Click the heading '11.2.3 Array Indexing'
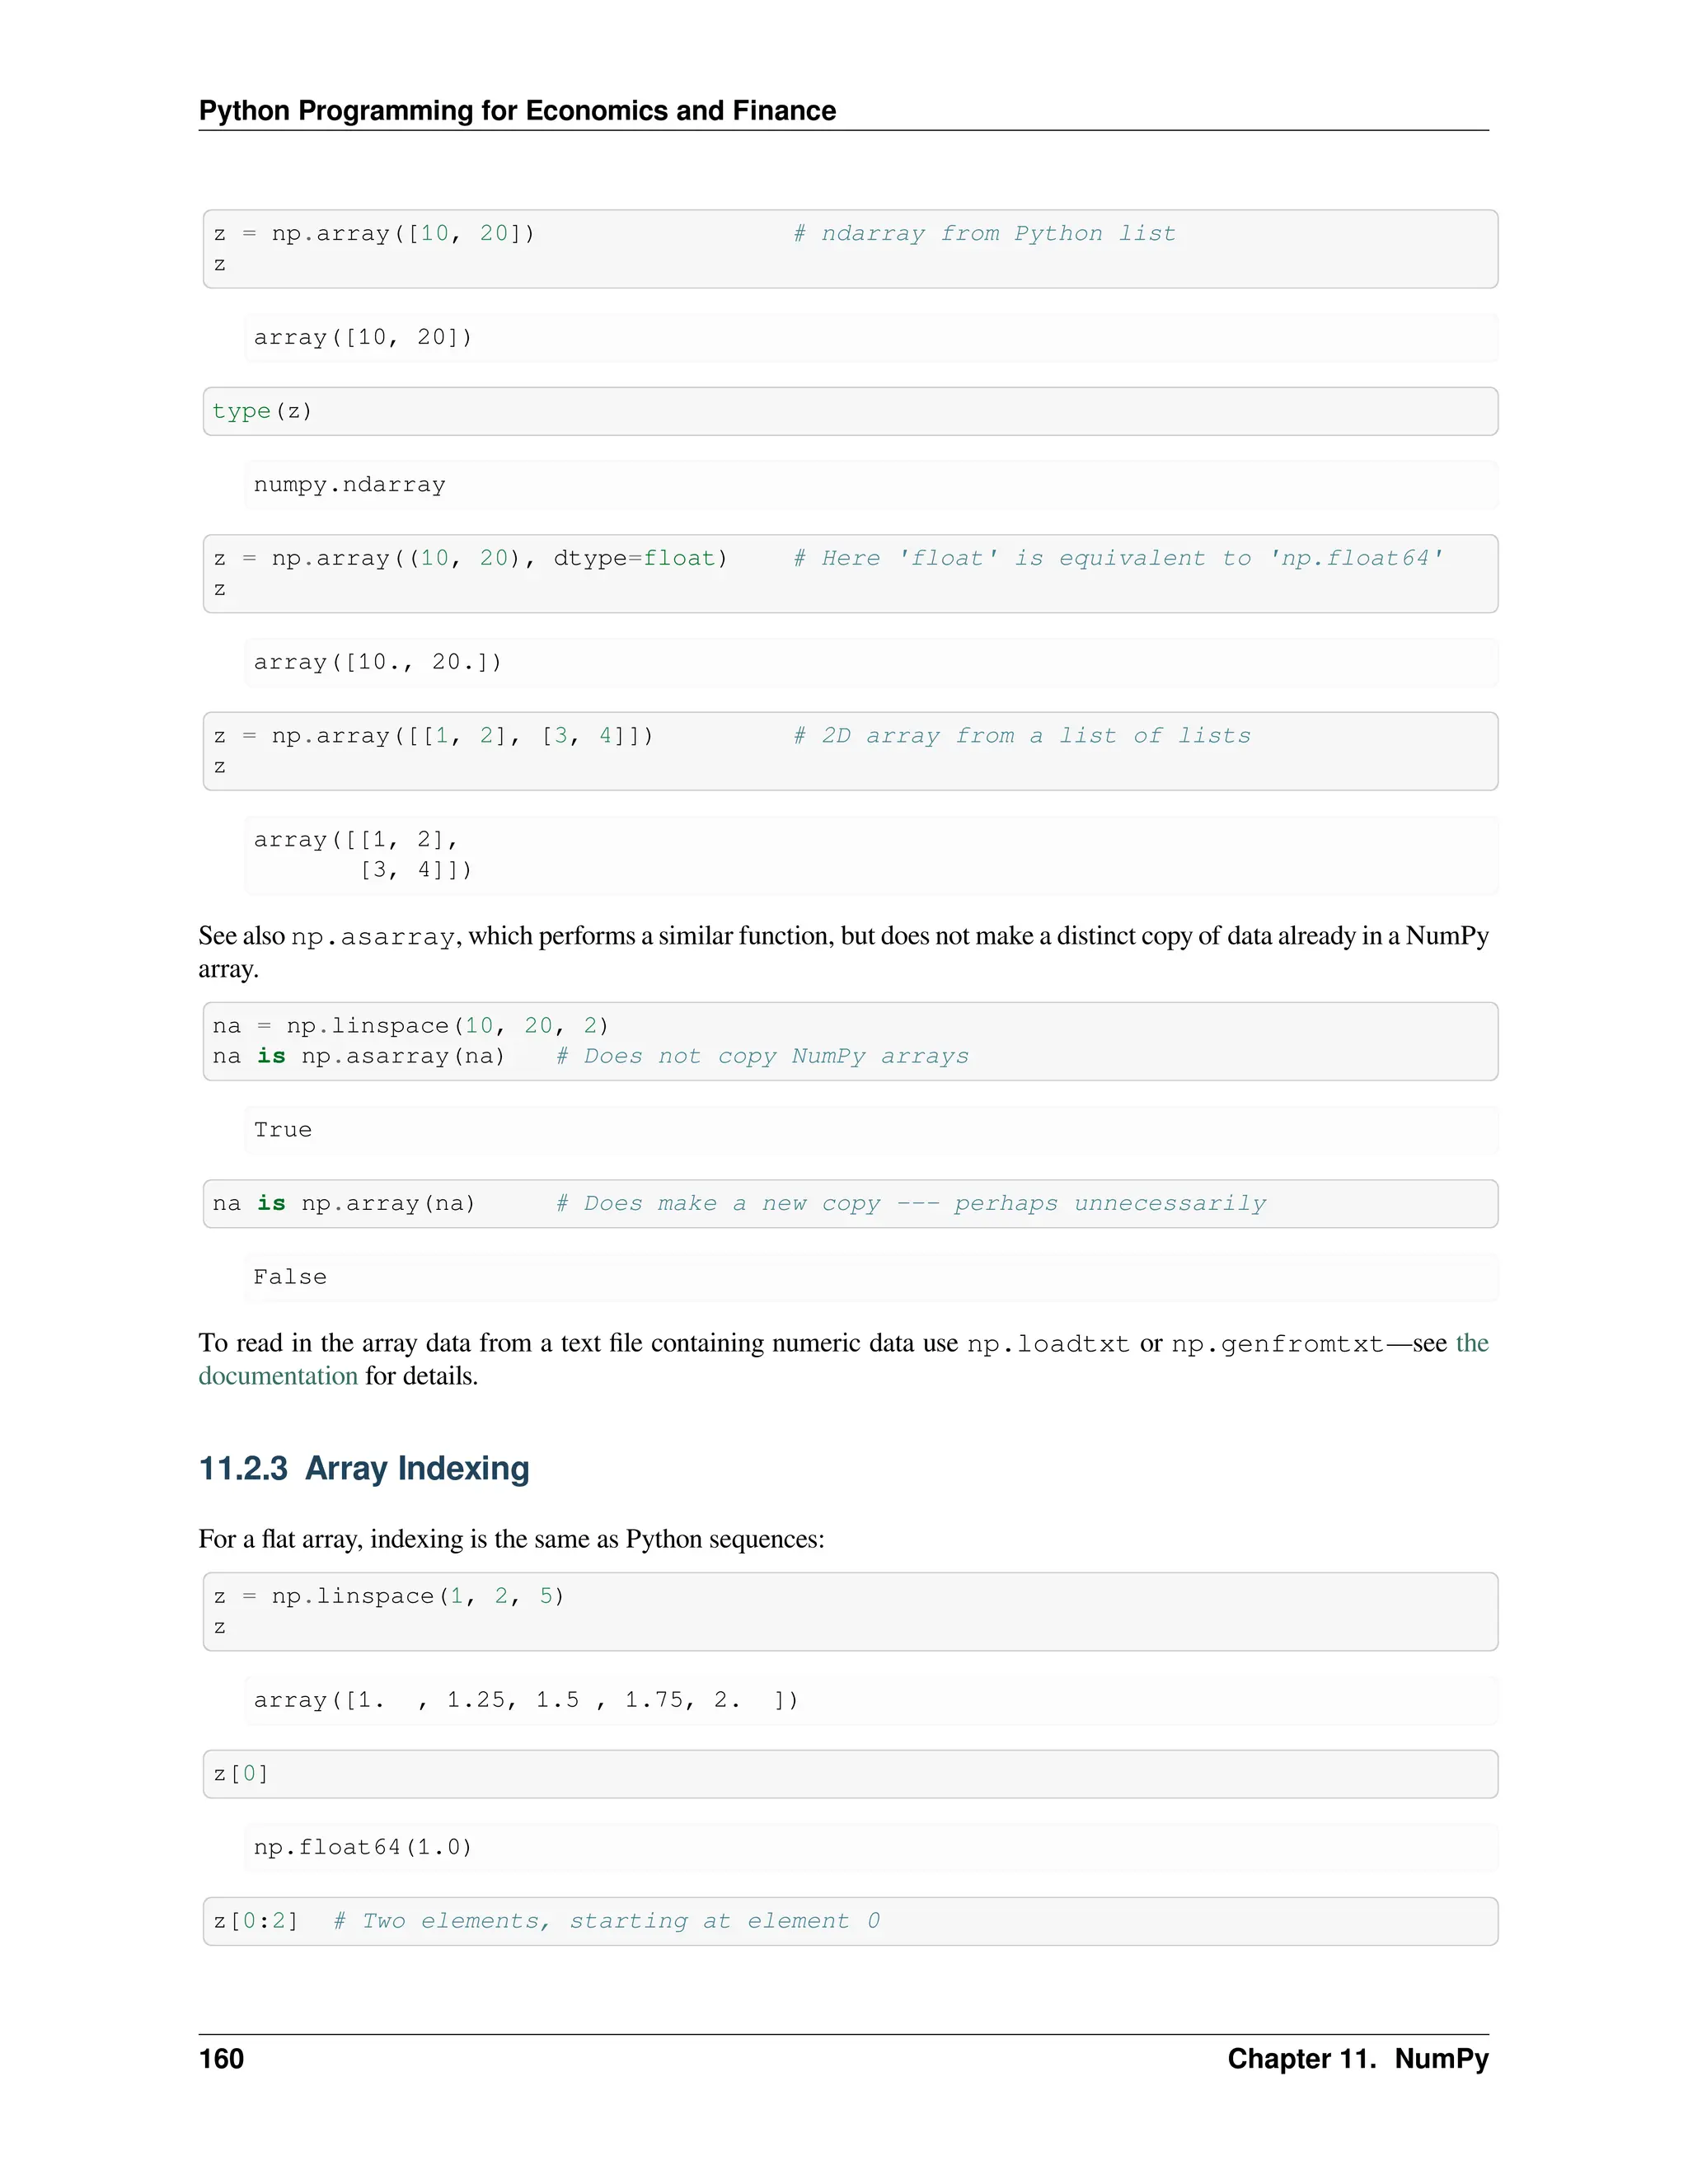 364,1468
